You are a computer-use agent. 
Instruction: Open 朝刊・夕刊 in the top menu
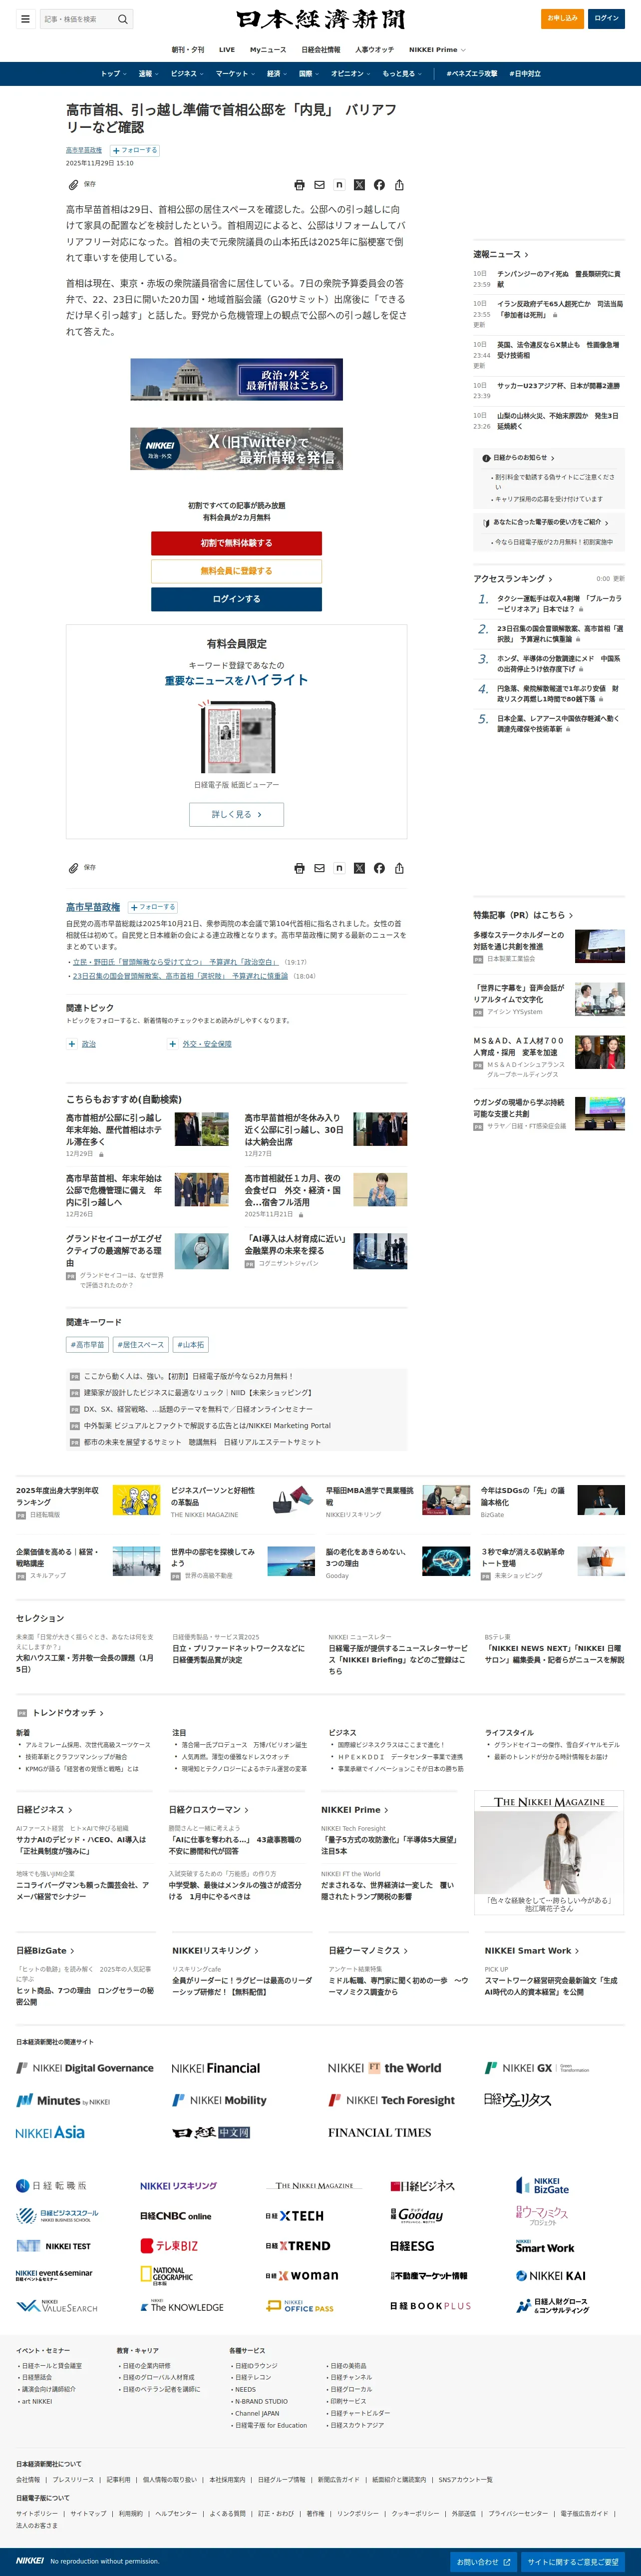pos(187,50)
